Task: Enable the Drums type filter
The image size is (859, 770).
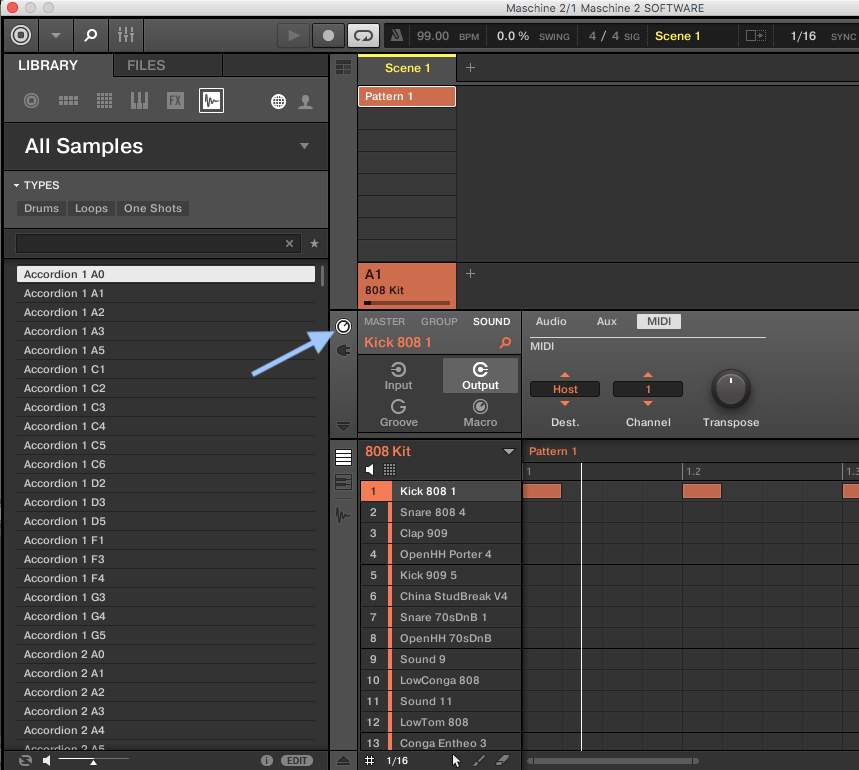Action: pyautogui.click(x=40, y=208)
